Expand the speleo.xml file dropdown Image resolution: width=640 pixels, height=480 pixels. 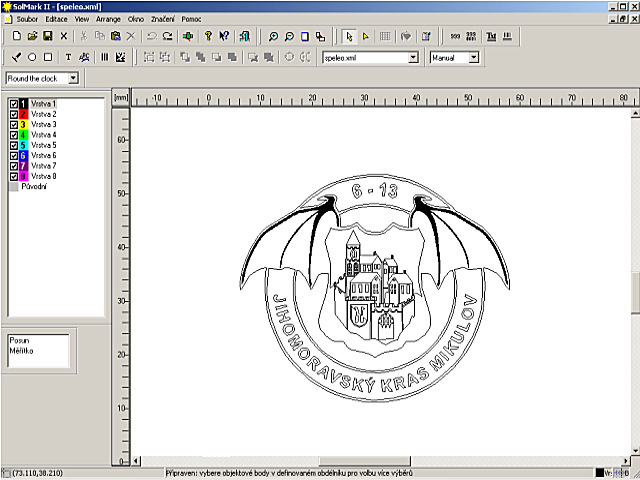click(x=413, y=58)
